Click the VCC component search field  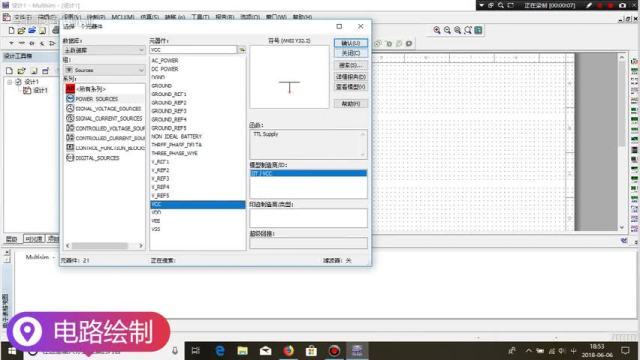coord(193,50)
